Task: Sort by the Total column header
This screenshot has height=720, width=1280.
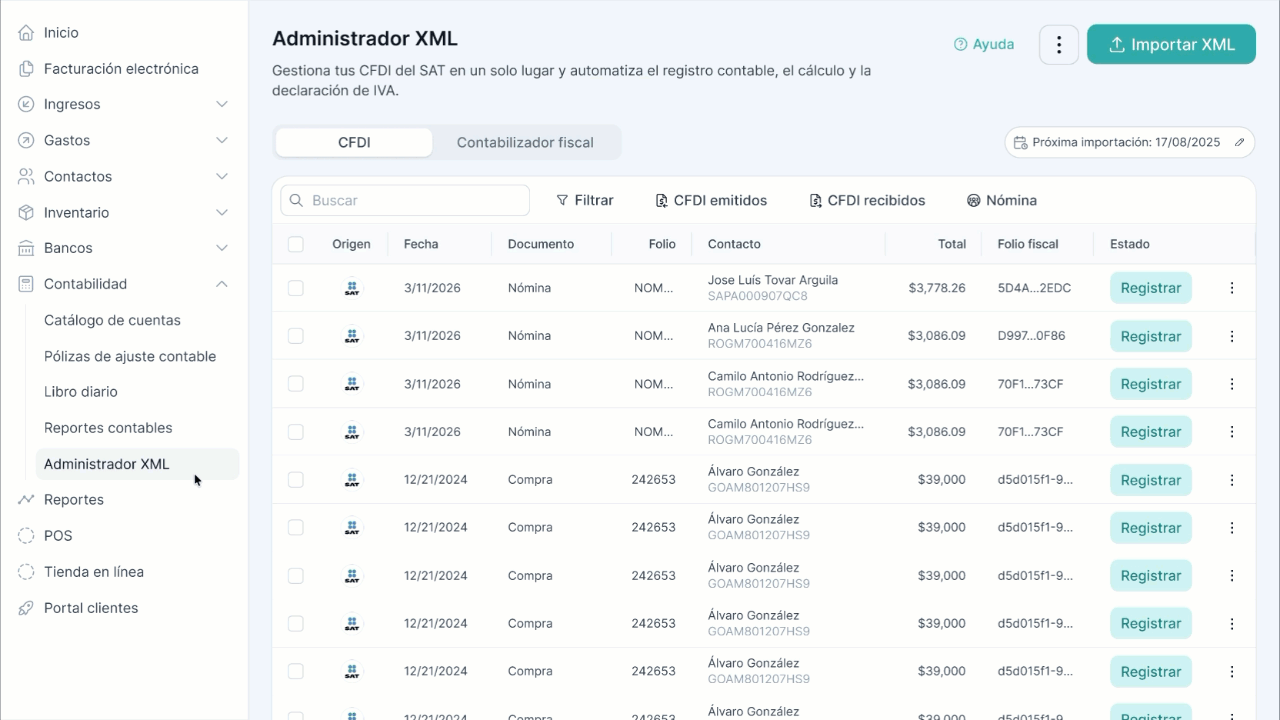Action: coord(952,244)
